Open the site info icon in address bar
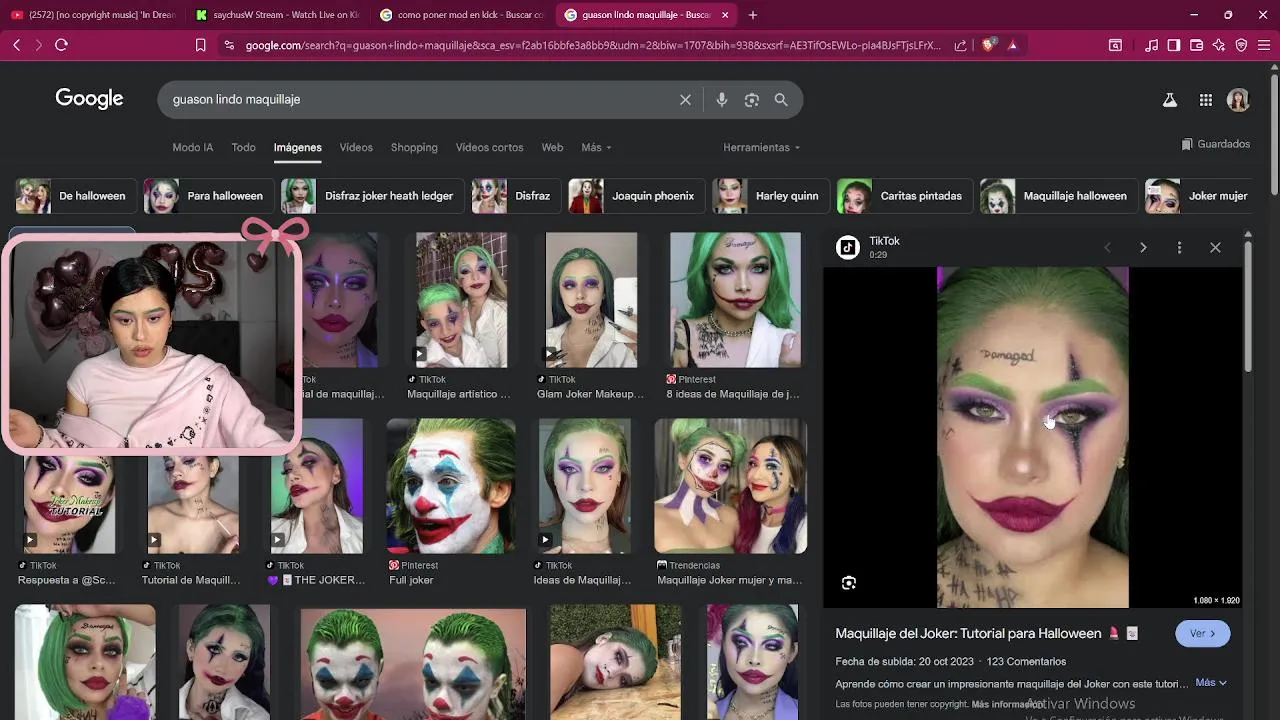1280x720 pixels. (230, 45)
